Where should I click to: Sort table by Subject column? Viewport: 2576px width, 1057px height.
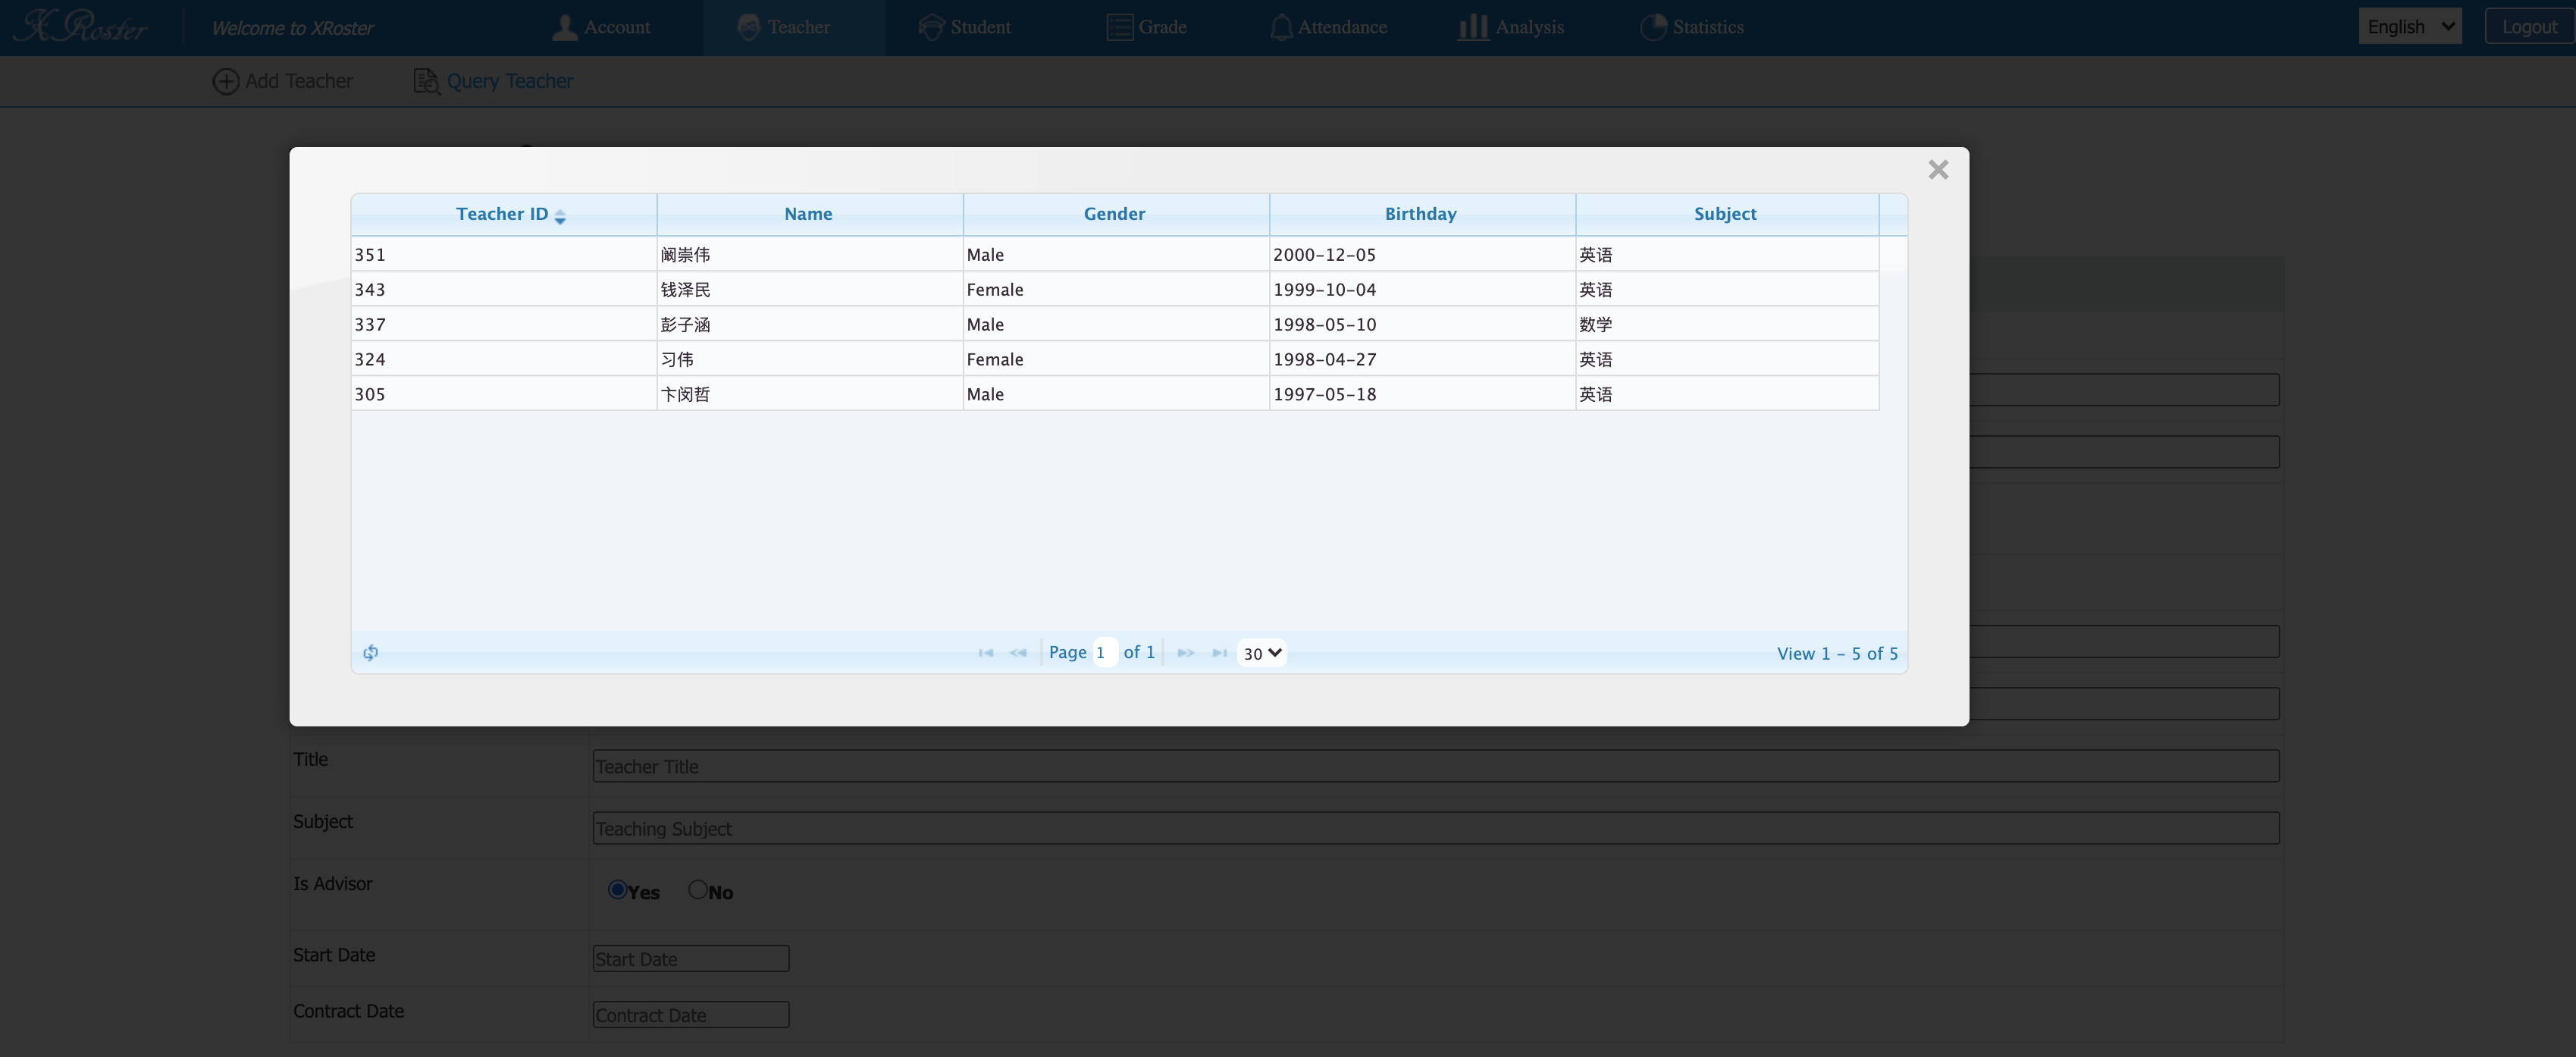[x=1726, y=214]
